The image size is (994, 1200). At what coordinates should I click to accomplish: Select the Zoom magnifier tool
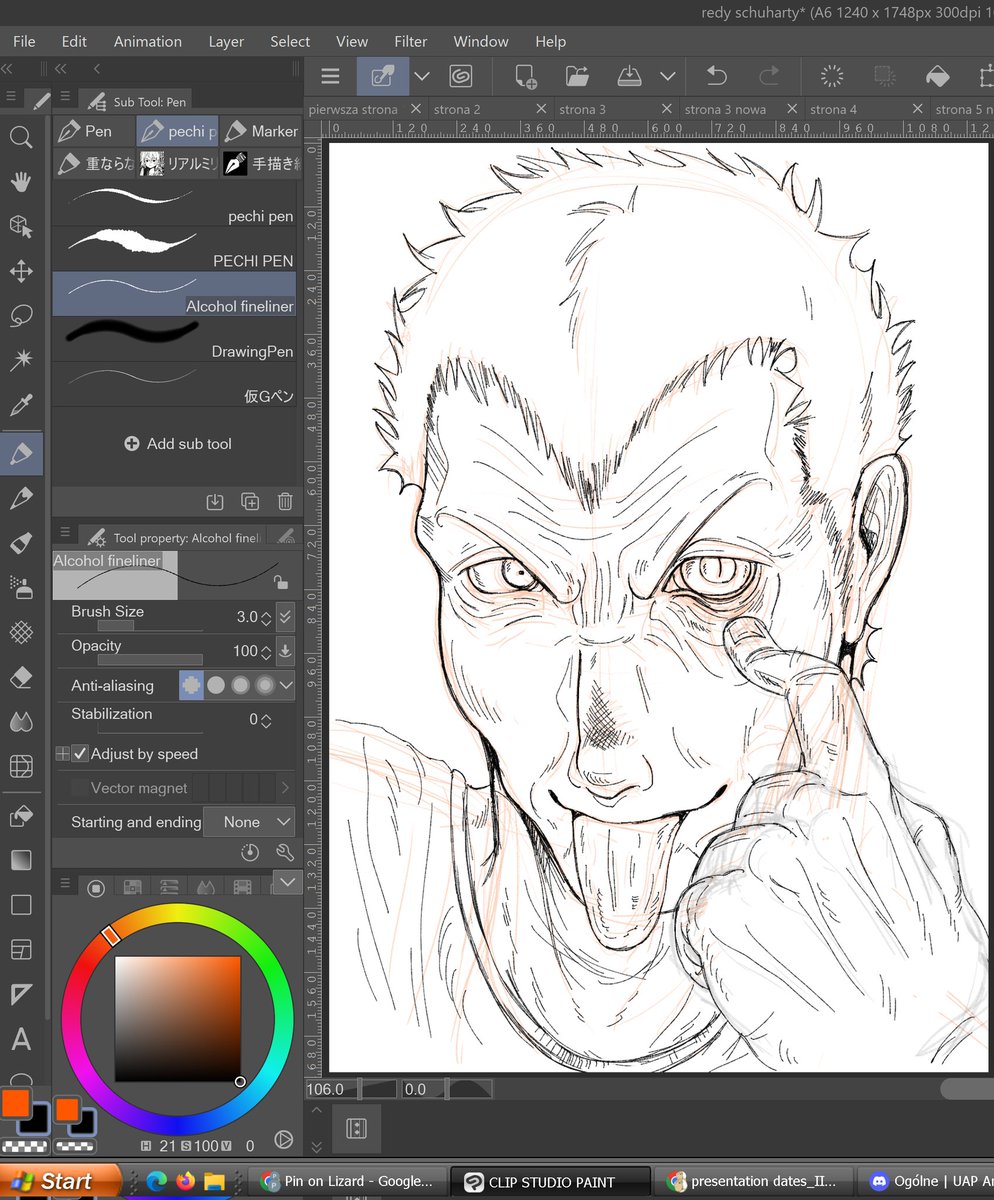pyautogui.click(x=21, y=137)
